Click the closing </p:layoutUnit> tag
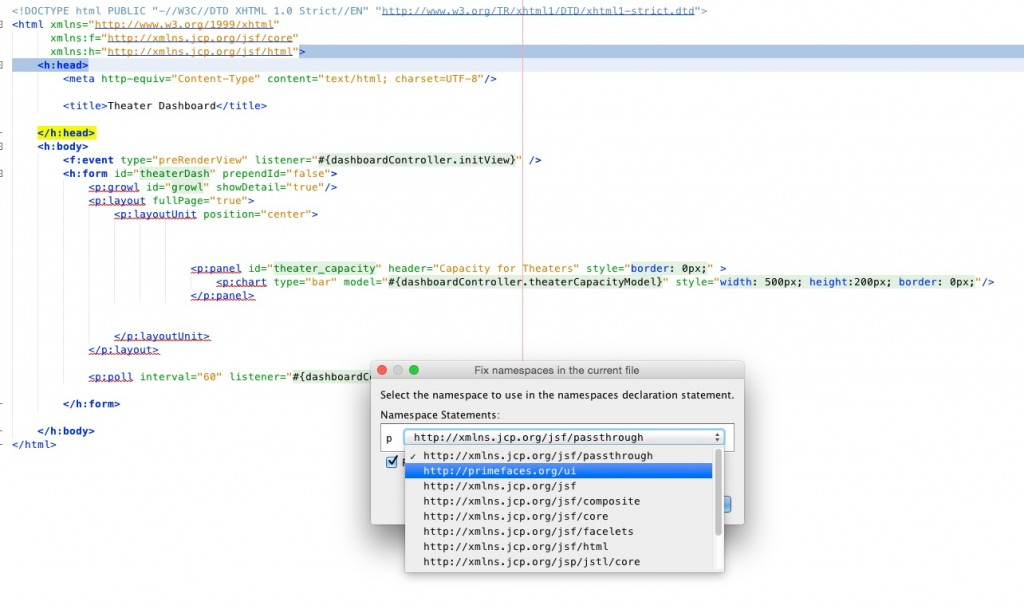This screenshot has height=609, width=1024. pos(162,337)
